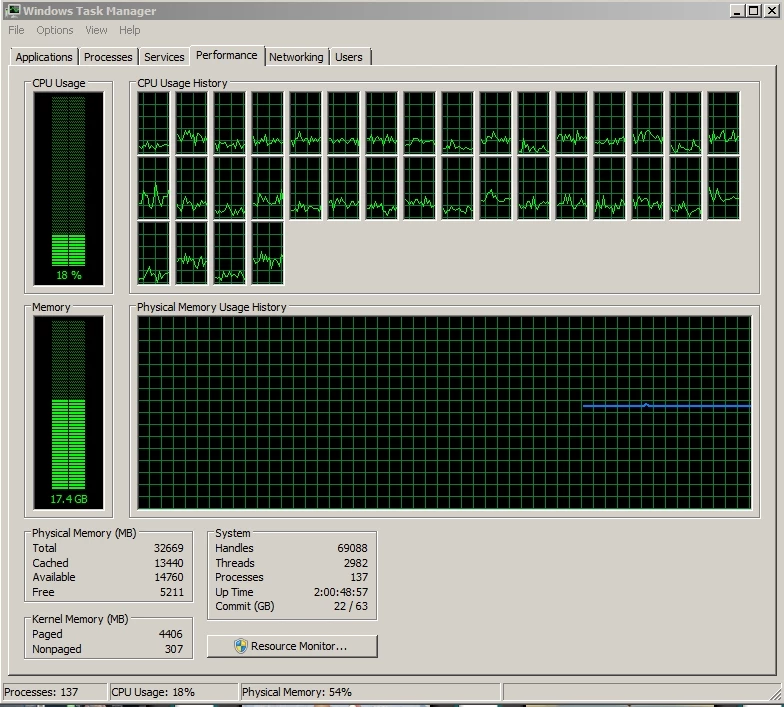
Task: Click the status bar Processes: 137 entry
Action: coord(55,692)
